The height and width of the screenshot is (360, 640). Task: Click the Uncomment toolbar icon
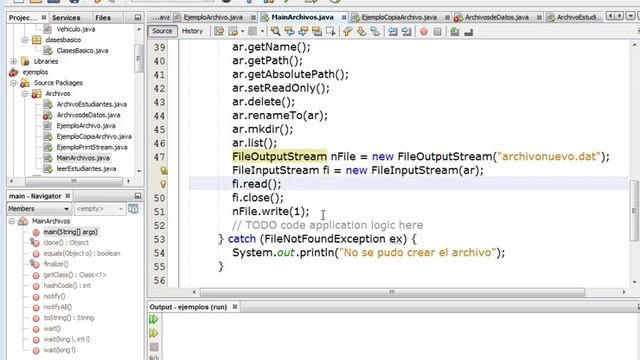click(469, 31)
